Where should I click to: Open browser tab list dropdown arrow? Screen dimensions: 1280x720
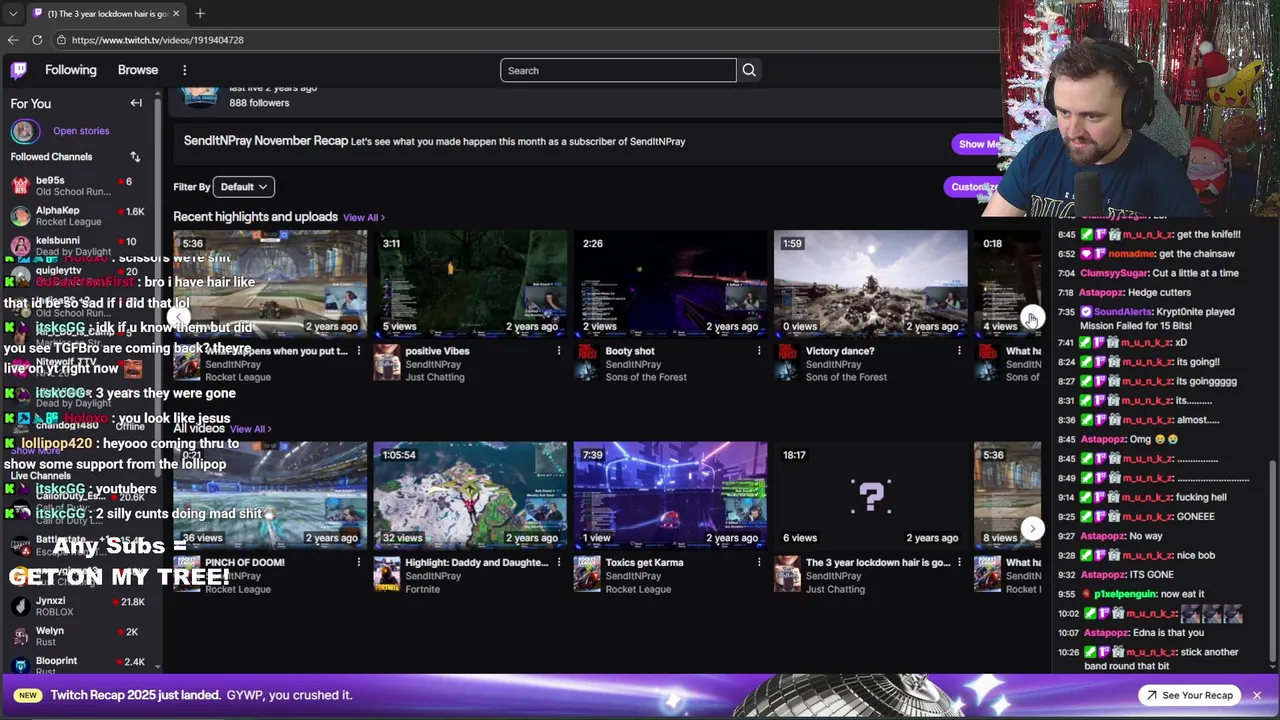pyautogui.click(x=12, y=13)
